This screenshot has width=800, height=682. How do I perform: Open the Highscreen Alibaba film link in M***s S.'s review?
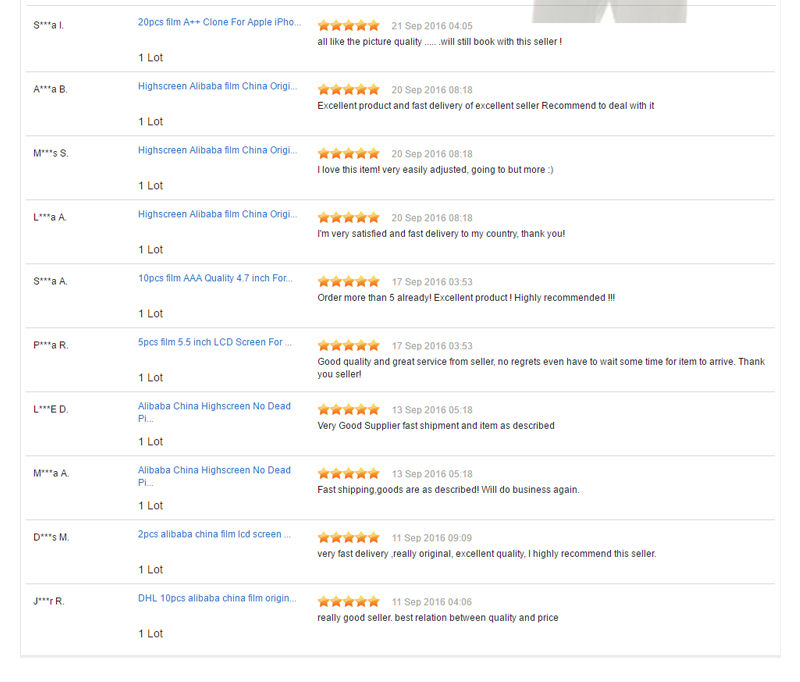click(217, 150)
